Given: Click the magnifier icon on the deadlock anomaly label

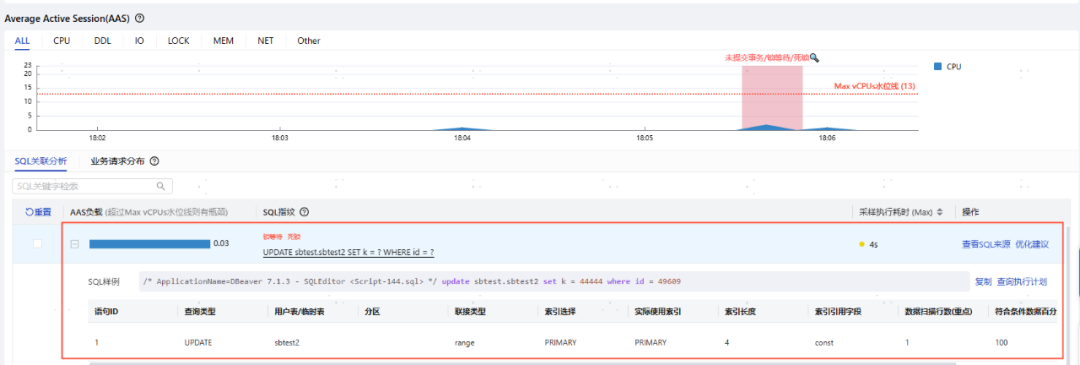Looking at the screenshot, I should pyautogui.click(x=814, y=59).
